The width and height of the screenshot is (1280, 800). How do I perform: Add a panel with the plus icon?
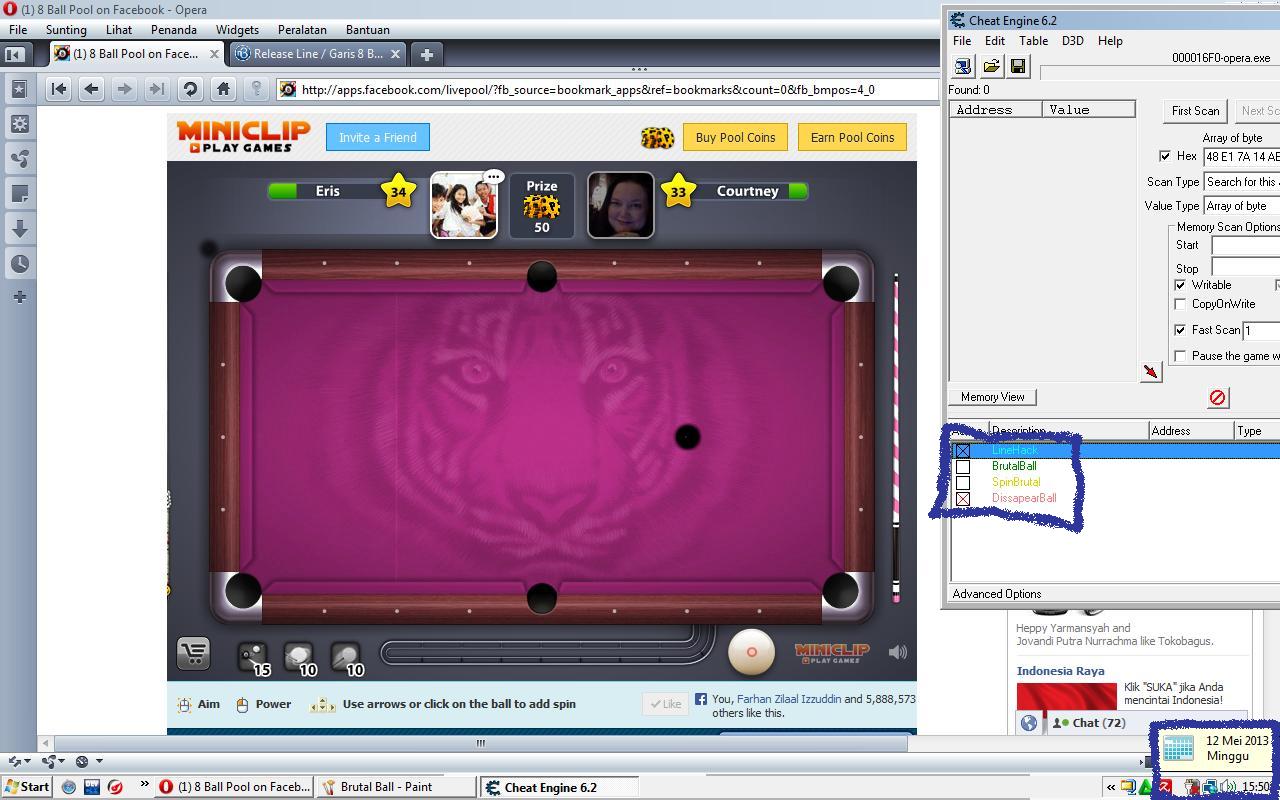[19, 297]
